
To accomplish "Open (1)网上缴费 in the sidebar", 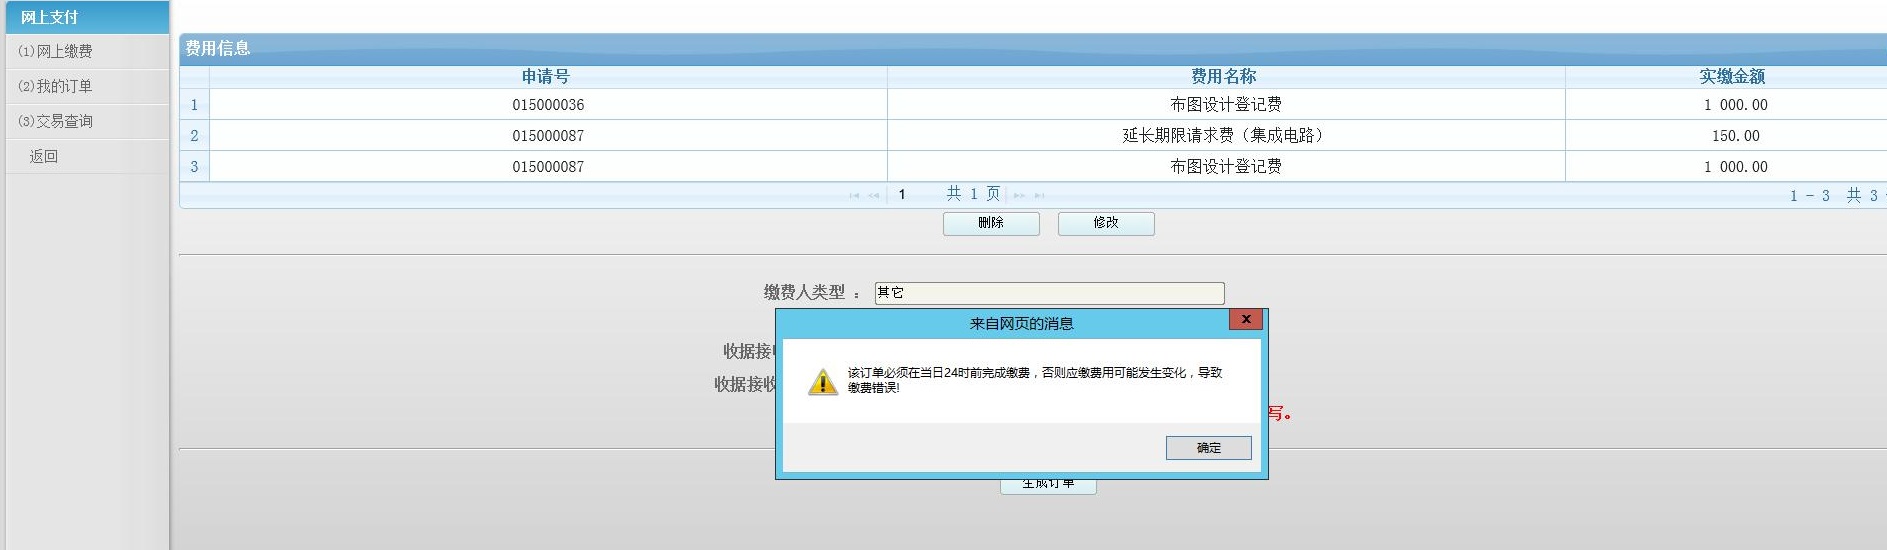I will (56, 51).
